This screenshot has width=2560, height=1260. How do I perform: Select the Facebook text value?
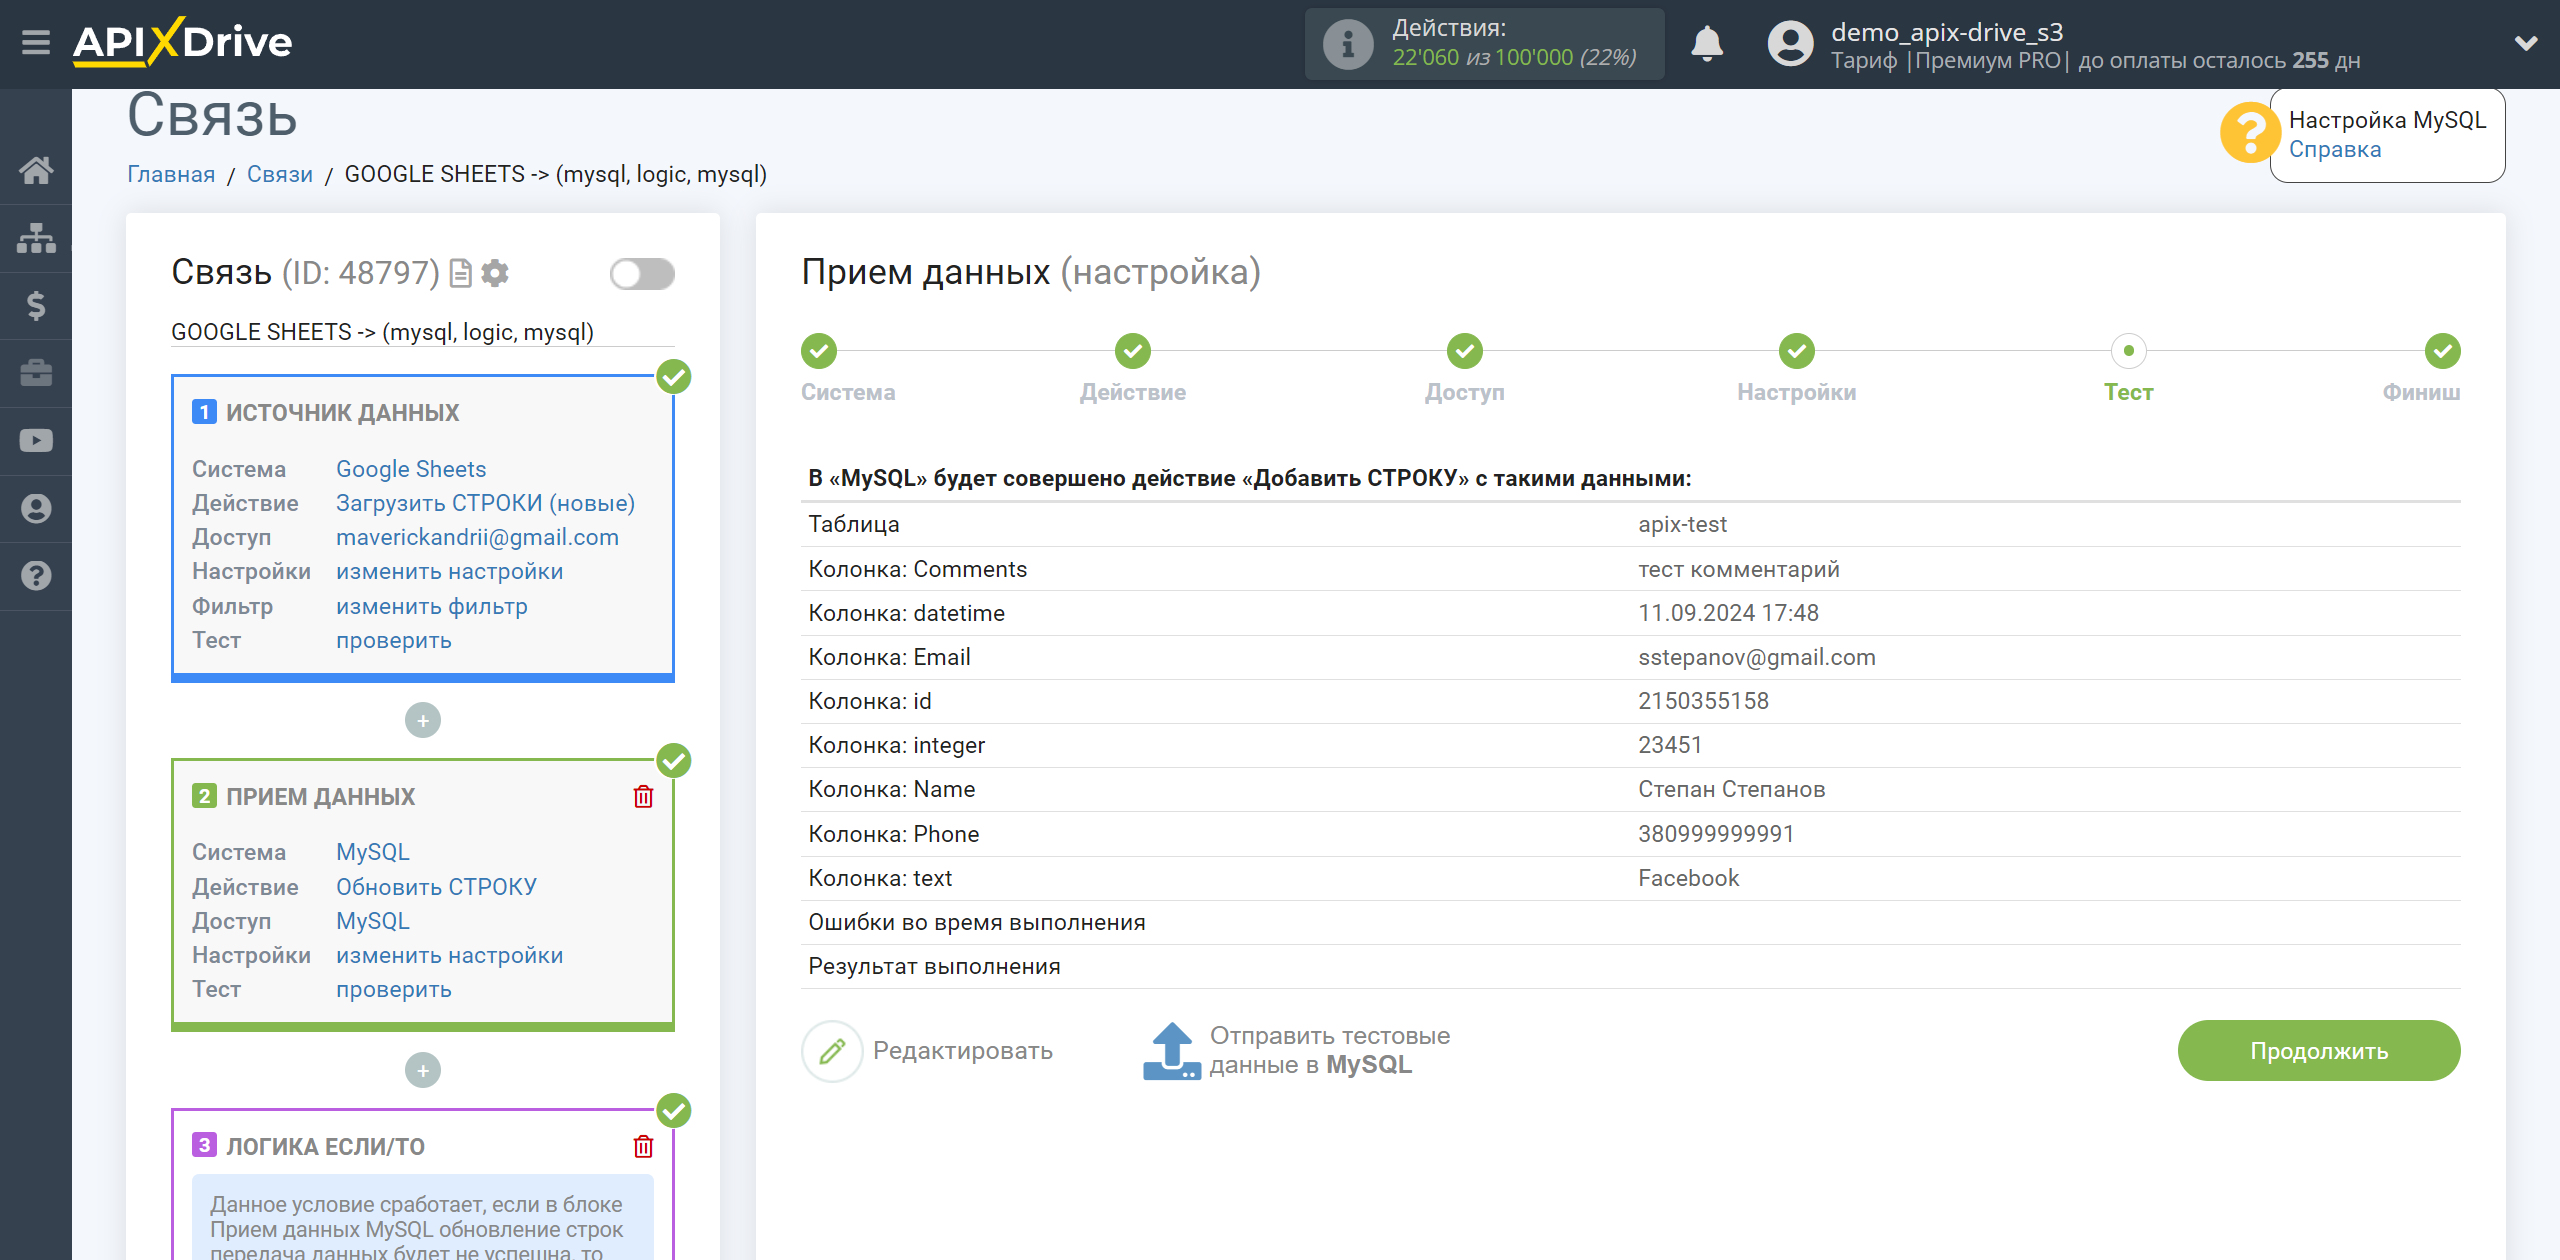click(1688, 878)
